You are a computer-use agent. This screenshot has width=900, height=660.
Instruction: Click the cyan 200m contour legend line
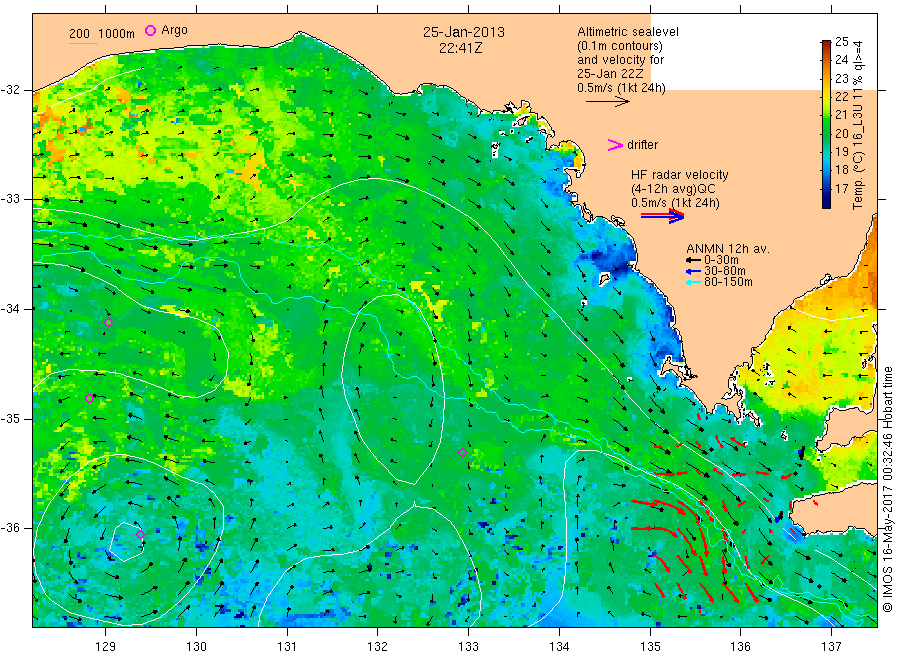click(83, 42)
